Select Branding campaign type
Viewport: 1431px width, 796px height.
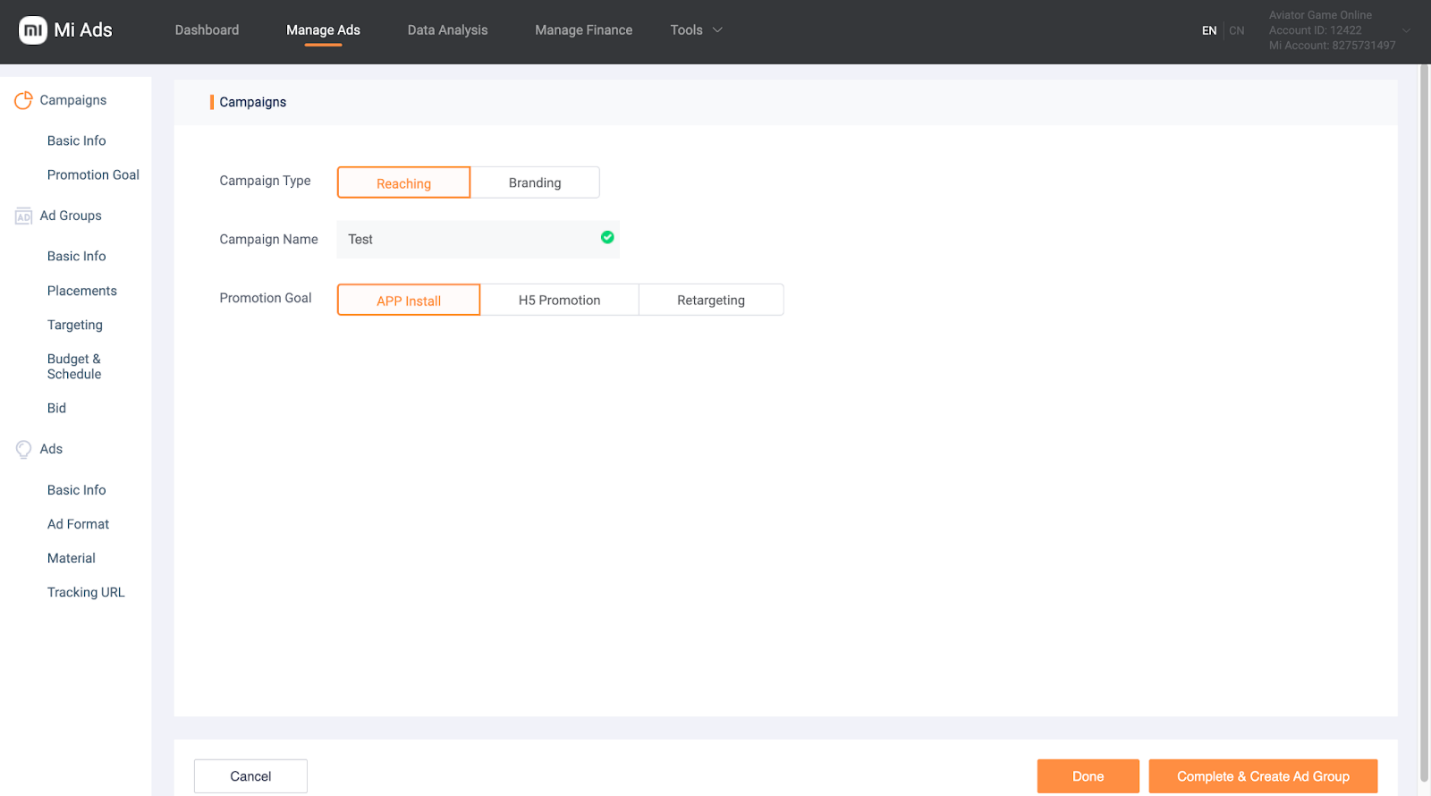(535, 183)
